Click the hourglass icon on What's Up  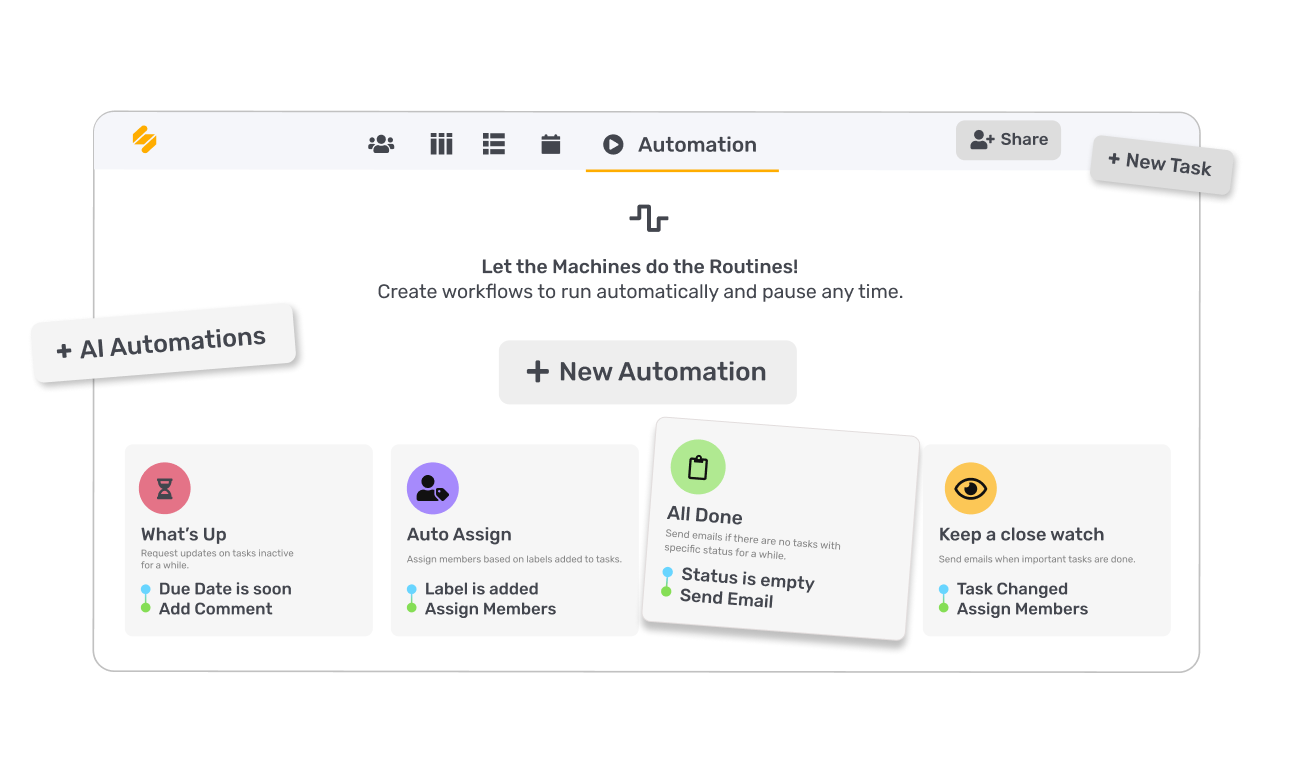click(x=165, y=488)
